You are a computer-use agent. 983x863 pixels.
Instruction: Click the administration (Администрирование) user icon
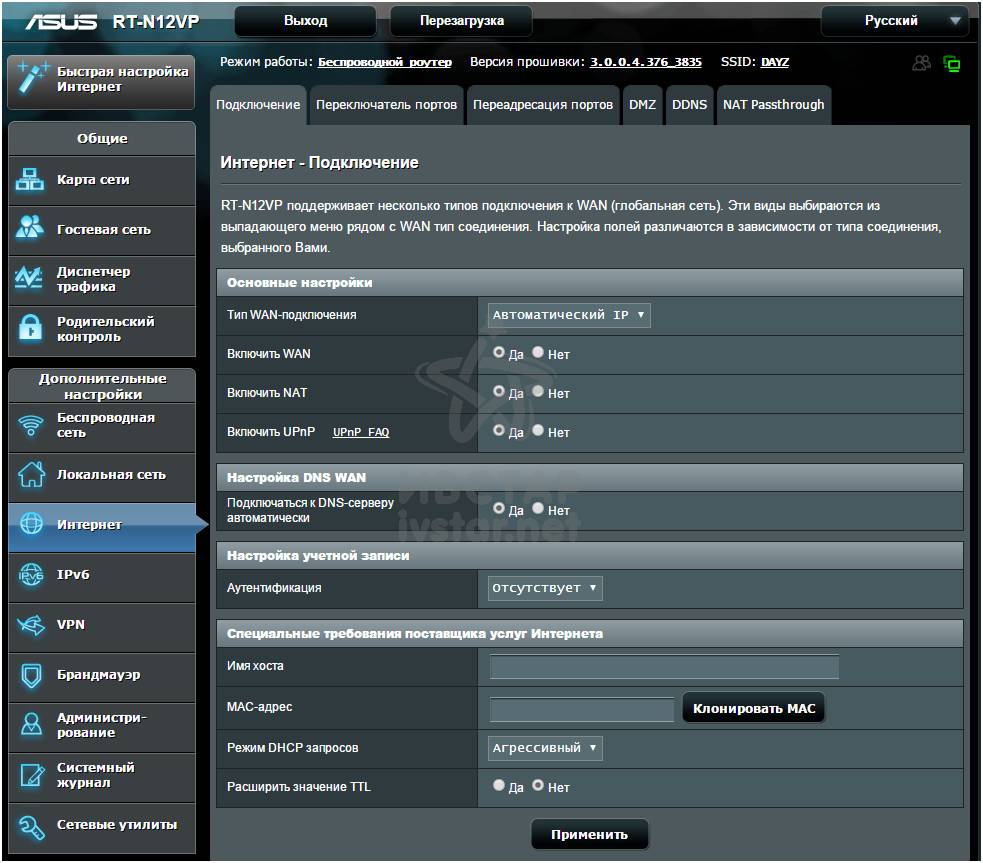[x=31, y=724]
